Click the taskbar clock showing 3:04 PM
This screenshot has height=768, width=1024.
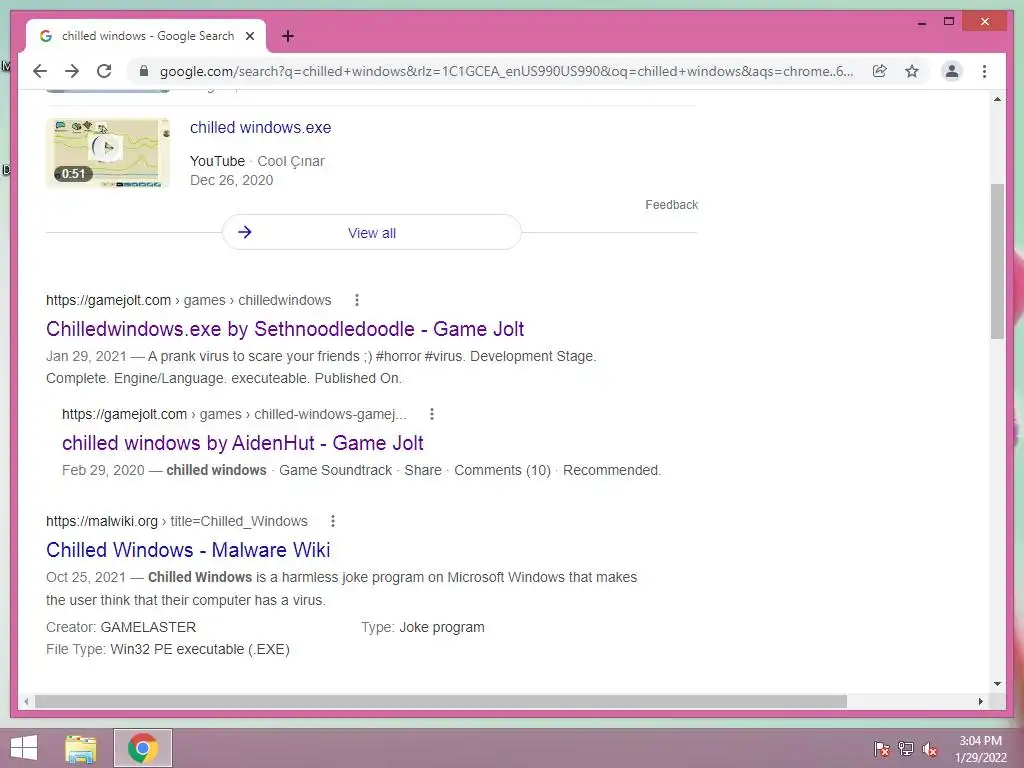coord(980,748)
